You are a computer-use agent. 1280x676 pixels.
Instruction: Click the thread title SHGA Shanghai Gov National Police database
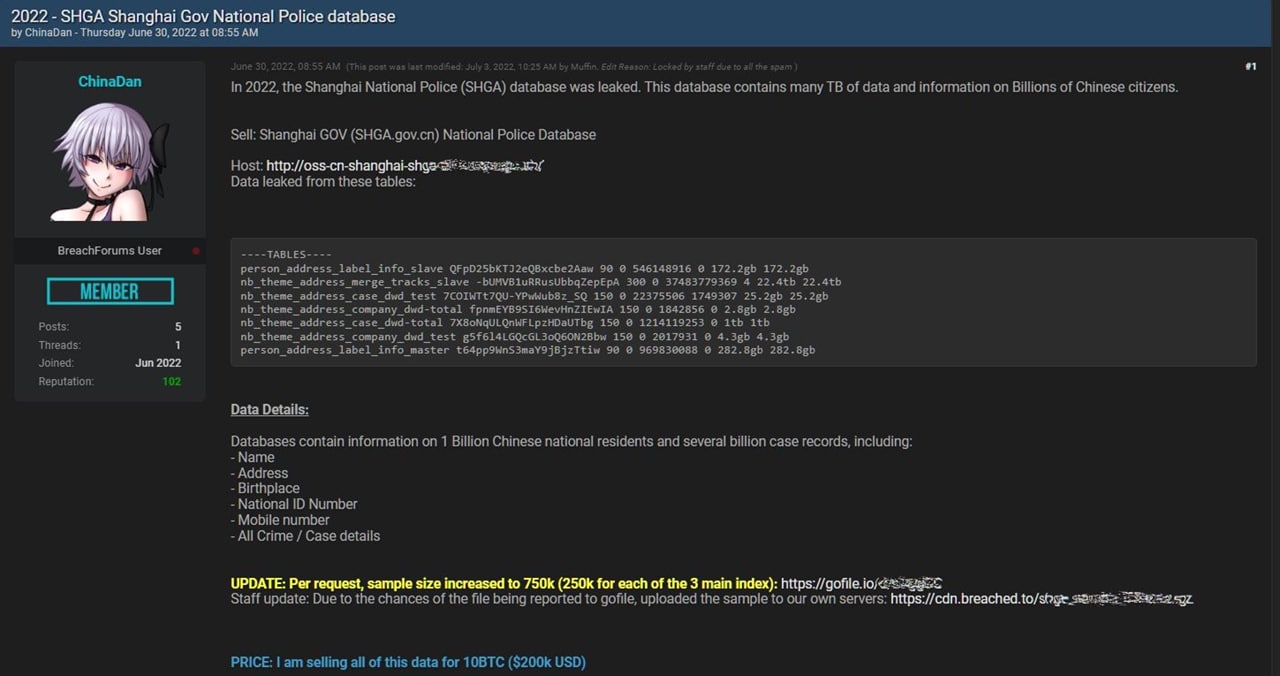pyautogui.click(x=203, y=16)
